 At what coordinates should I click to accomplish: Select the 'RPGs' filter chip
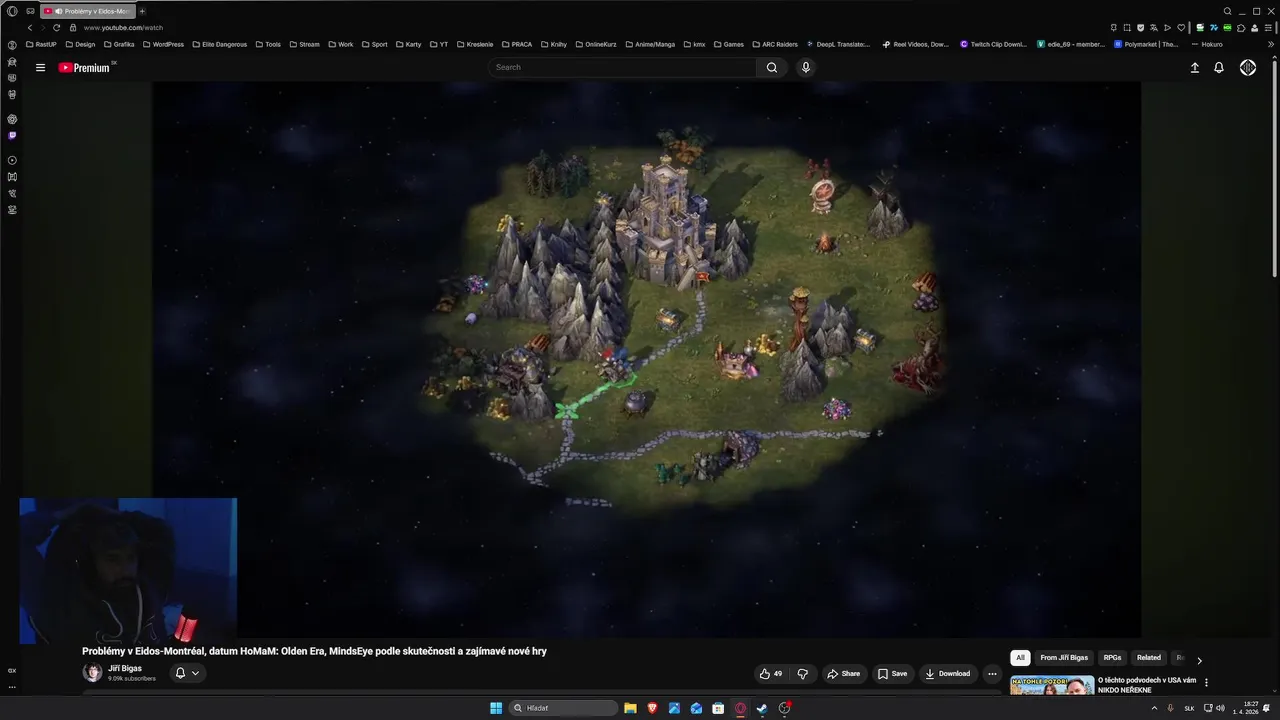(x=1112, y=657)
